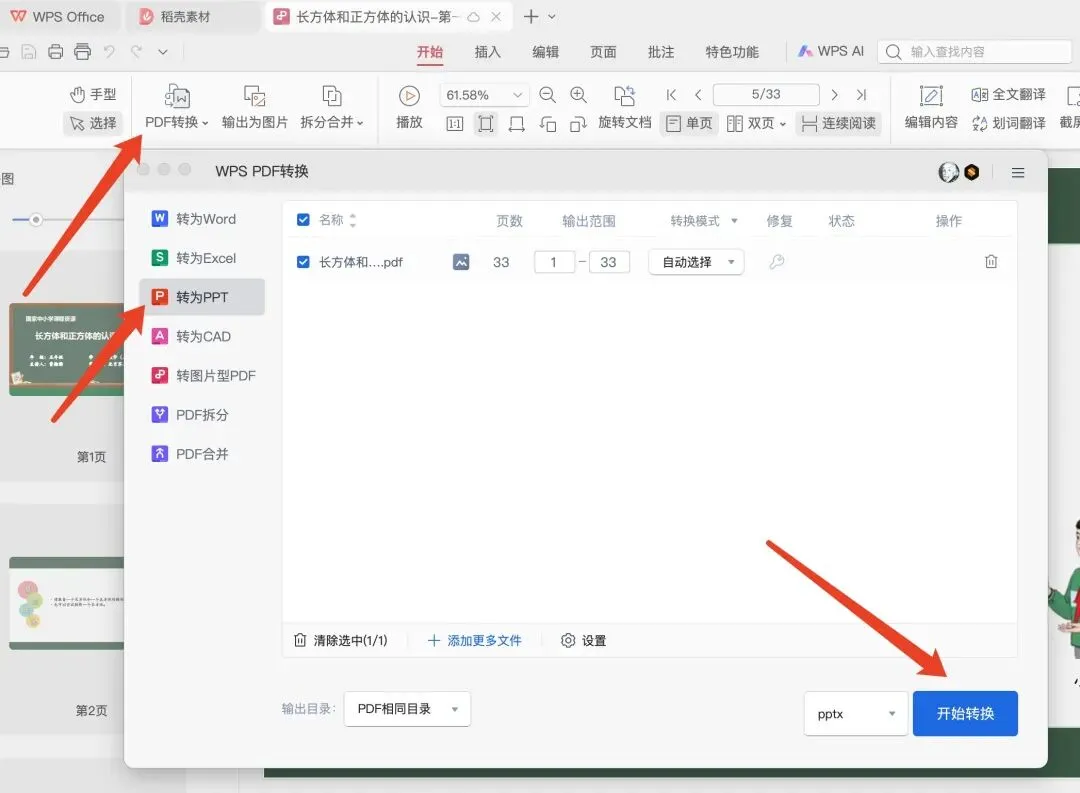Expand the quick access toolbar chevron
The width and height of the screenshot is (1080, 793).
(163, 52)
